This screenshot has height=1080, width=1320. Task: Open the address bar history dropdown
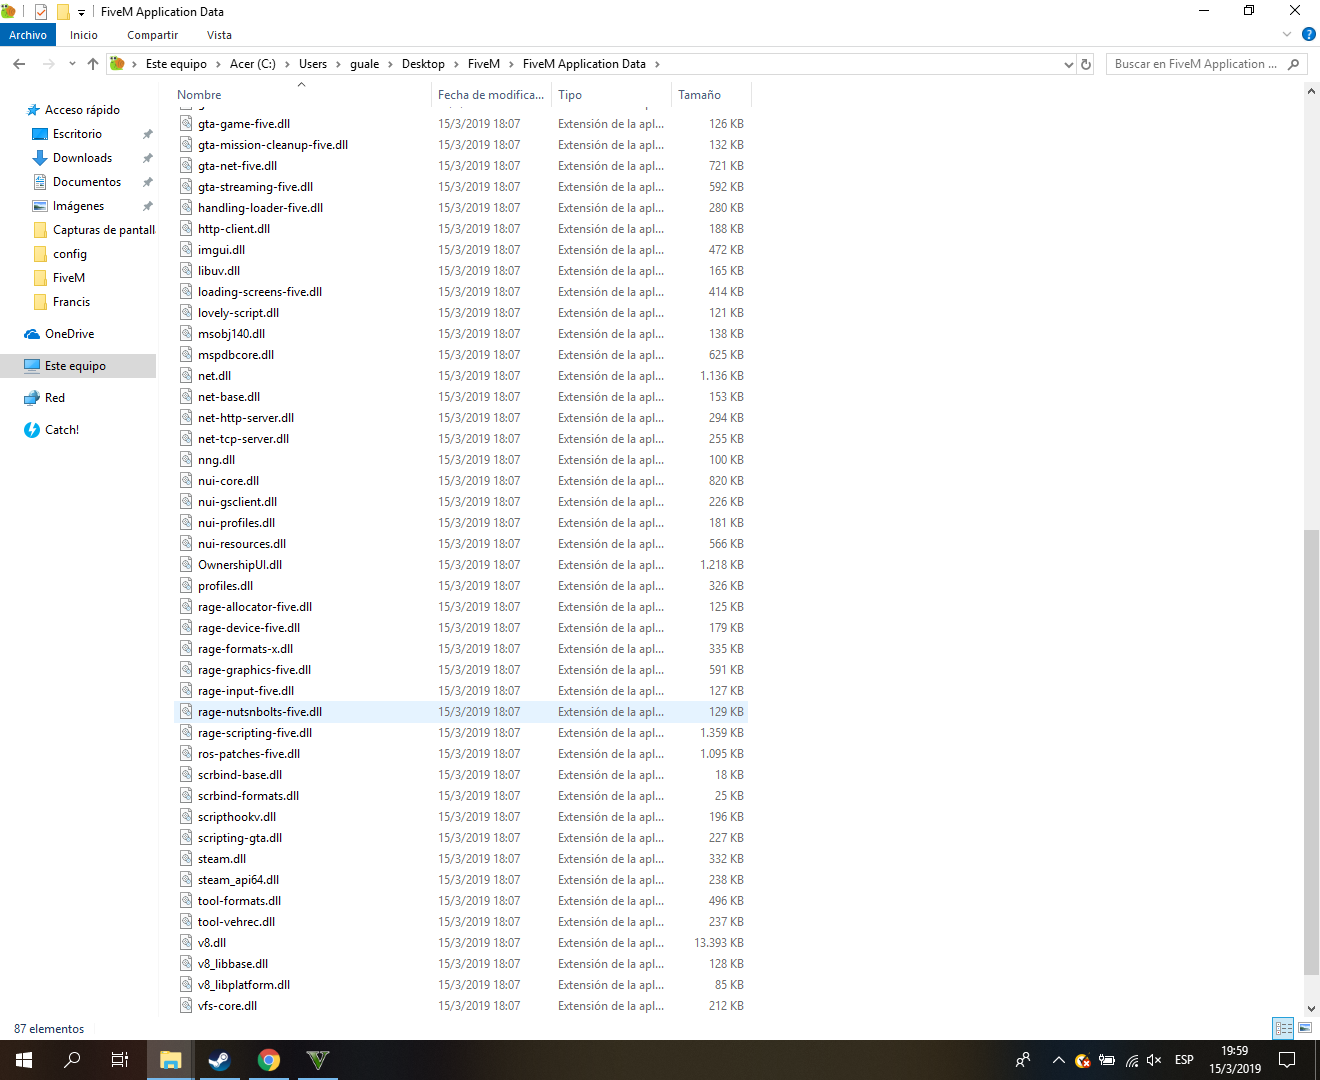click(x=1069, y=64)
